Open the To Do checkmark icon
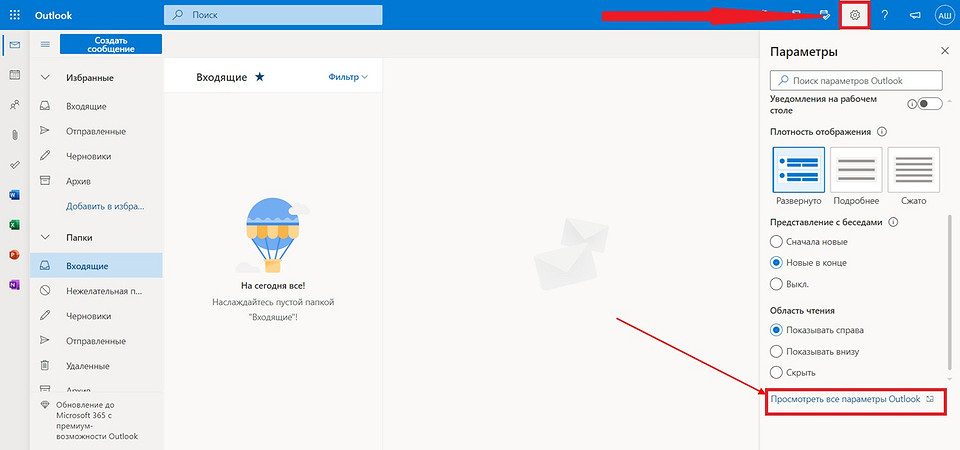The height and width of the screenshot is (450, 960). click(x=15, y=165)
